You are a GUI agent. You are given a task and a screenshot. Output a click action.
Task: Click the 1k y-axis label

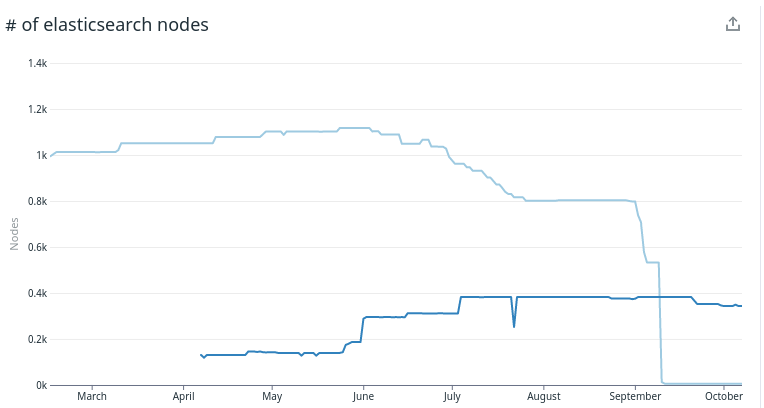pyautogui.click(x=41, y=155)
